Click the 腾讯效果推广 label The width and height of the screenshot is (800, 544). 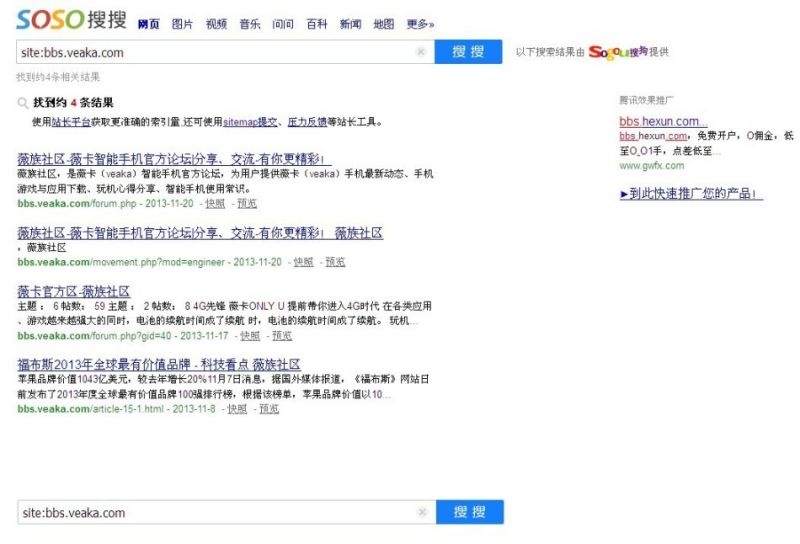[x=646, y=100]
